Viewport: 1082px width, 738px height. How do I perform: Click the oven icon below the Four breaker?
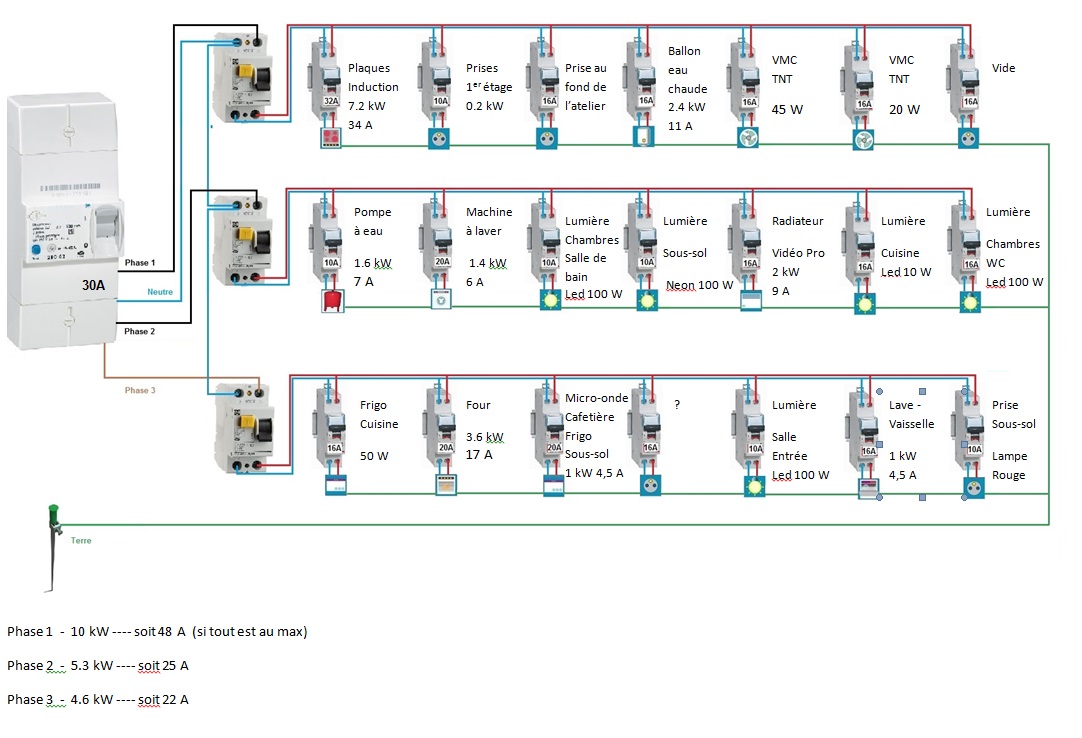click(446, 485)
